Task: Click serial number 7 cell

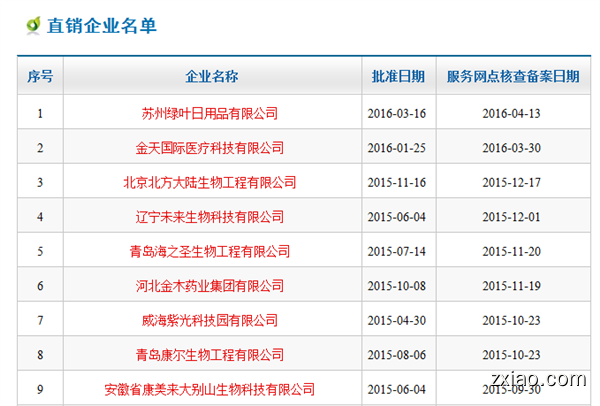Action: [x=40, y=320]
